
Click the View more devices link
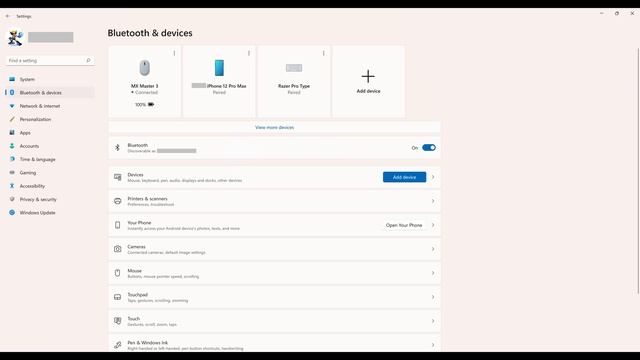click(x=274, y=127)
